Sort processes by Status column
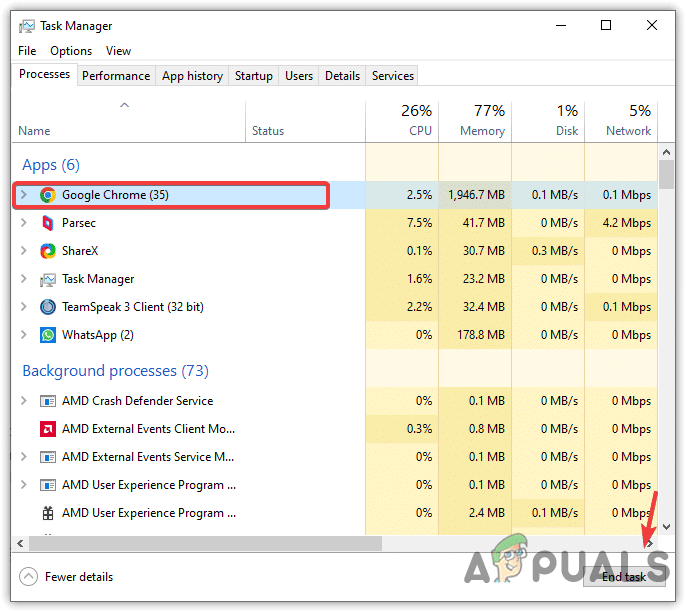The height and width of the screenshot is (612, 686). click(305, 122)
